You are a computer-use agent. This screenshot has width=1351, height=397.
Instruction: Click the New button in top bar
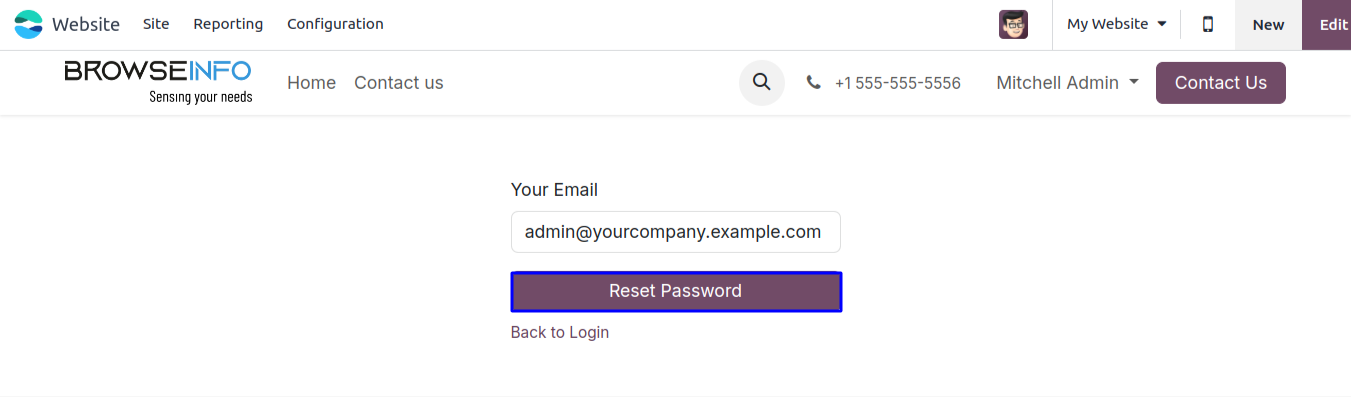point(1268,25)
